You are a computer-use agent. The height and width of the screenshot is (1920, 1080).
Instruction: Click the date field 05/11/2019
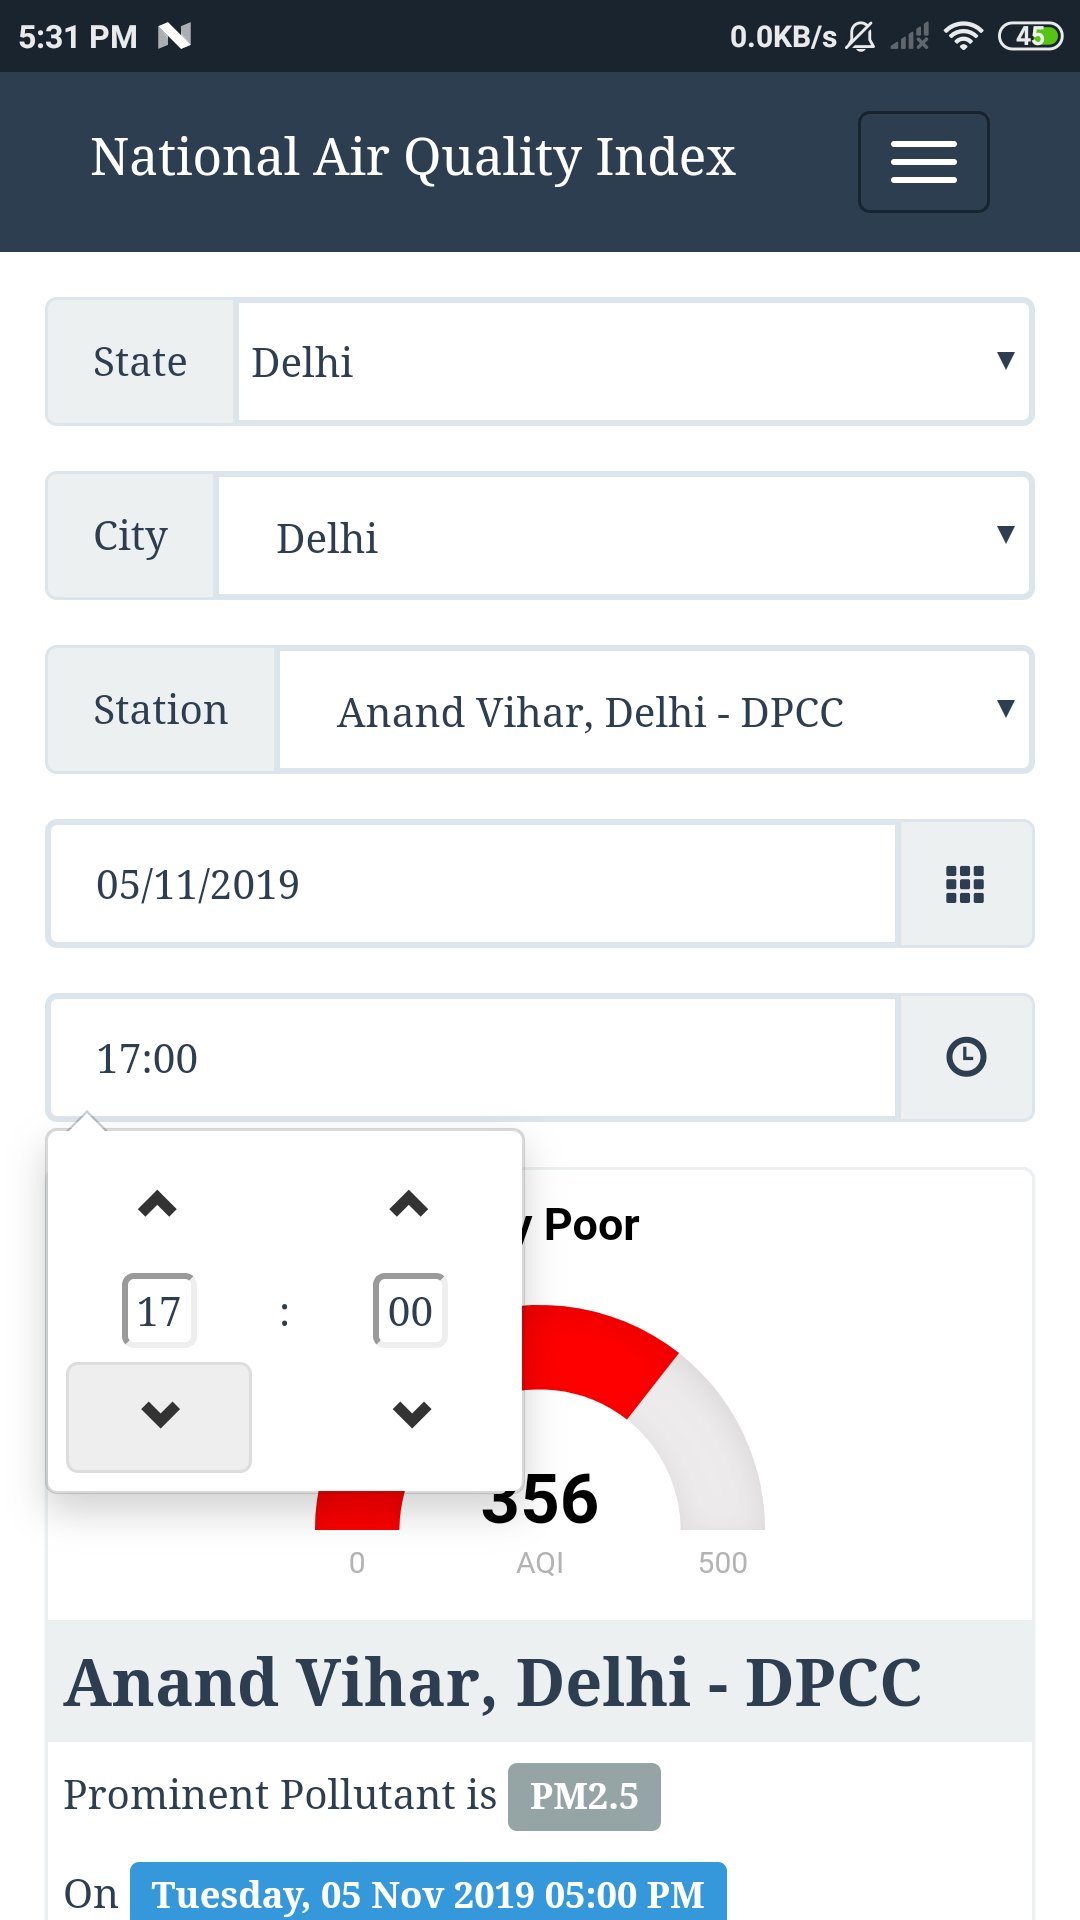coord(472,885)
